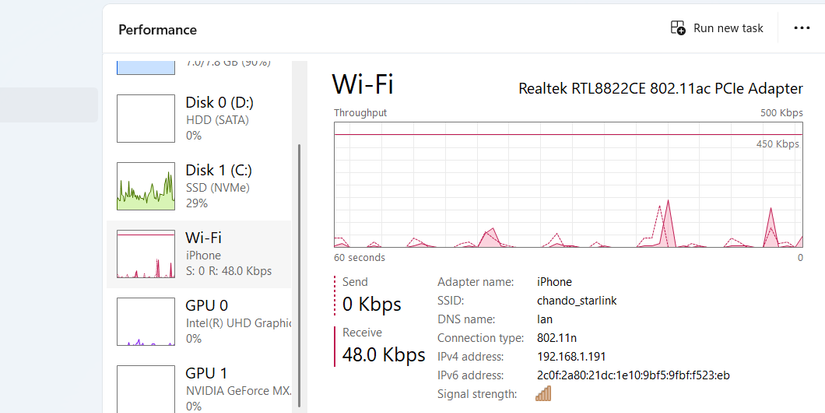The width and height of the screenshot is (825, 413).
Task: Click the Run new task icon
Action: (x=678, y=28)
